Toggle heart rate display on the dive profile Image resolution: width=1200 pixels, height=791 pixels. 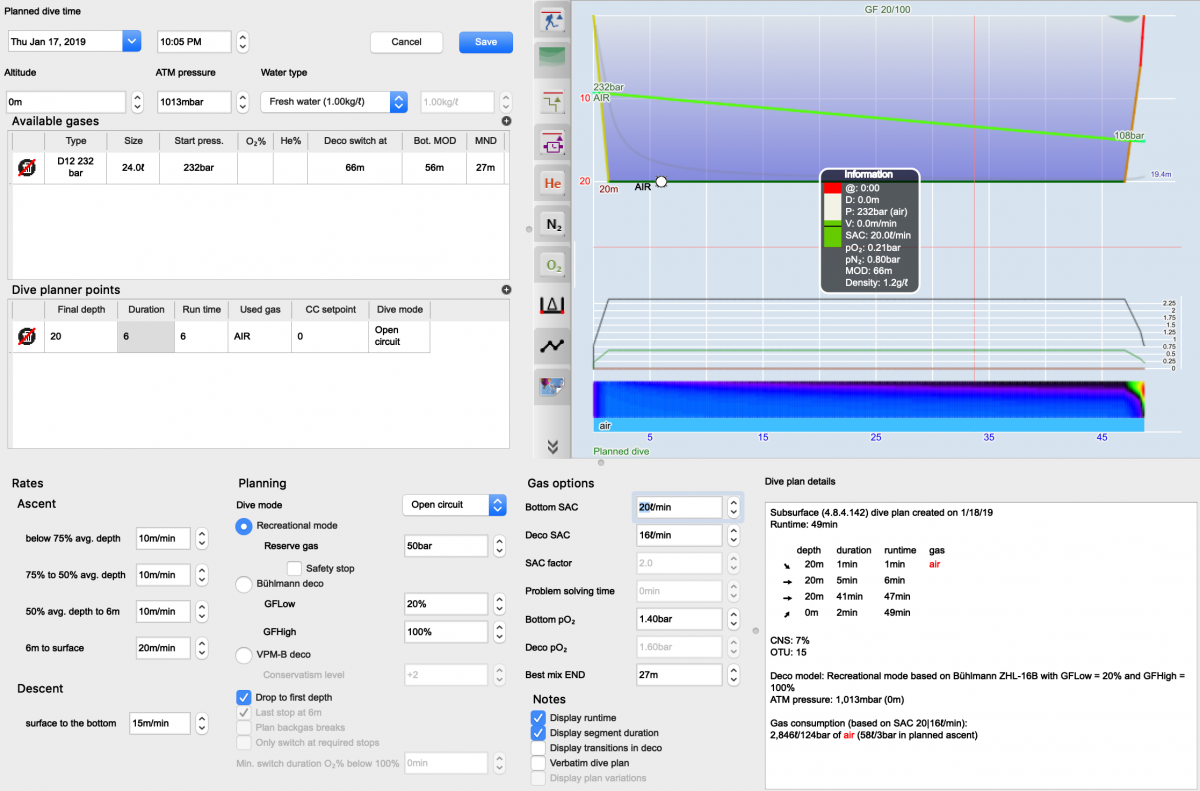[552, 346]
